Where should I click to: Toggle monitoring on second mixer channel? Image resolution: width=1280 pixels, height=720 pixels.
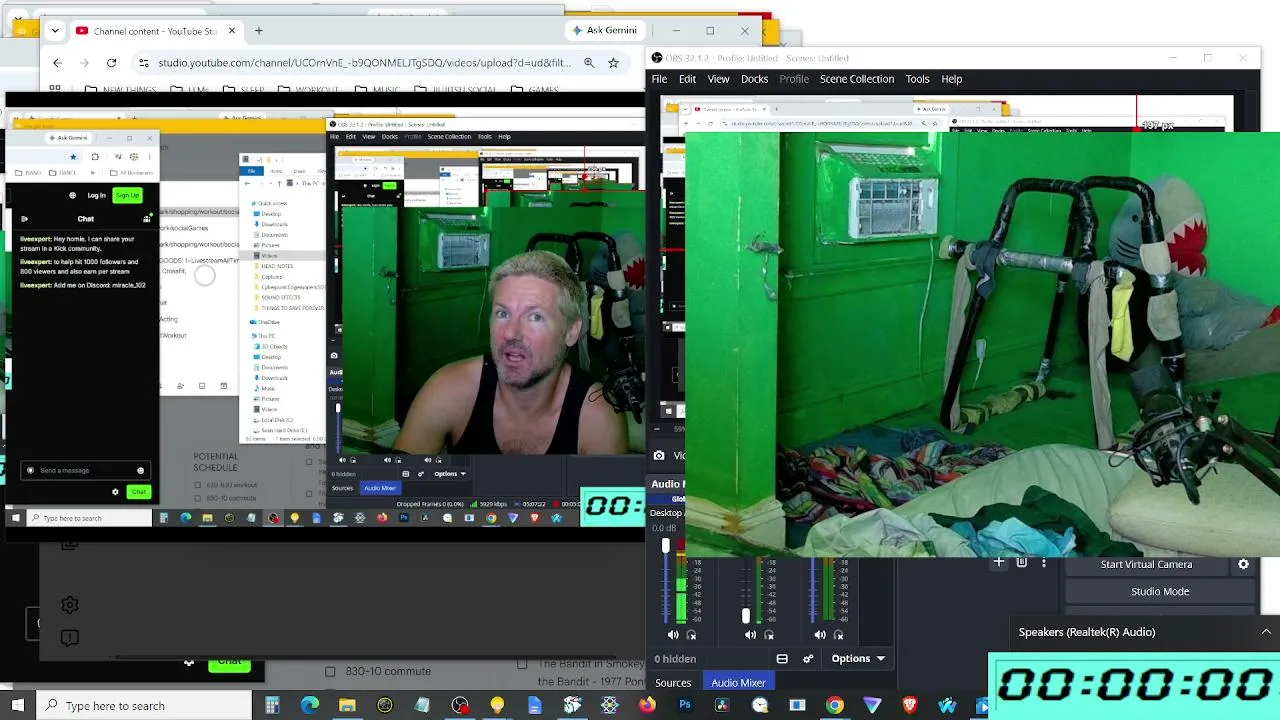769,635
